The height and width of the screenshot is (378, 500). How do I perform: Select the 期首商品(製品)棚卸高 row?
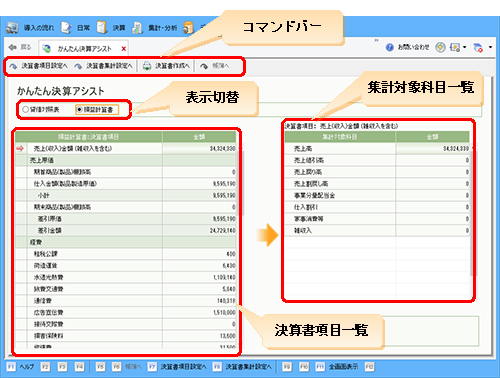coord(126,172)
